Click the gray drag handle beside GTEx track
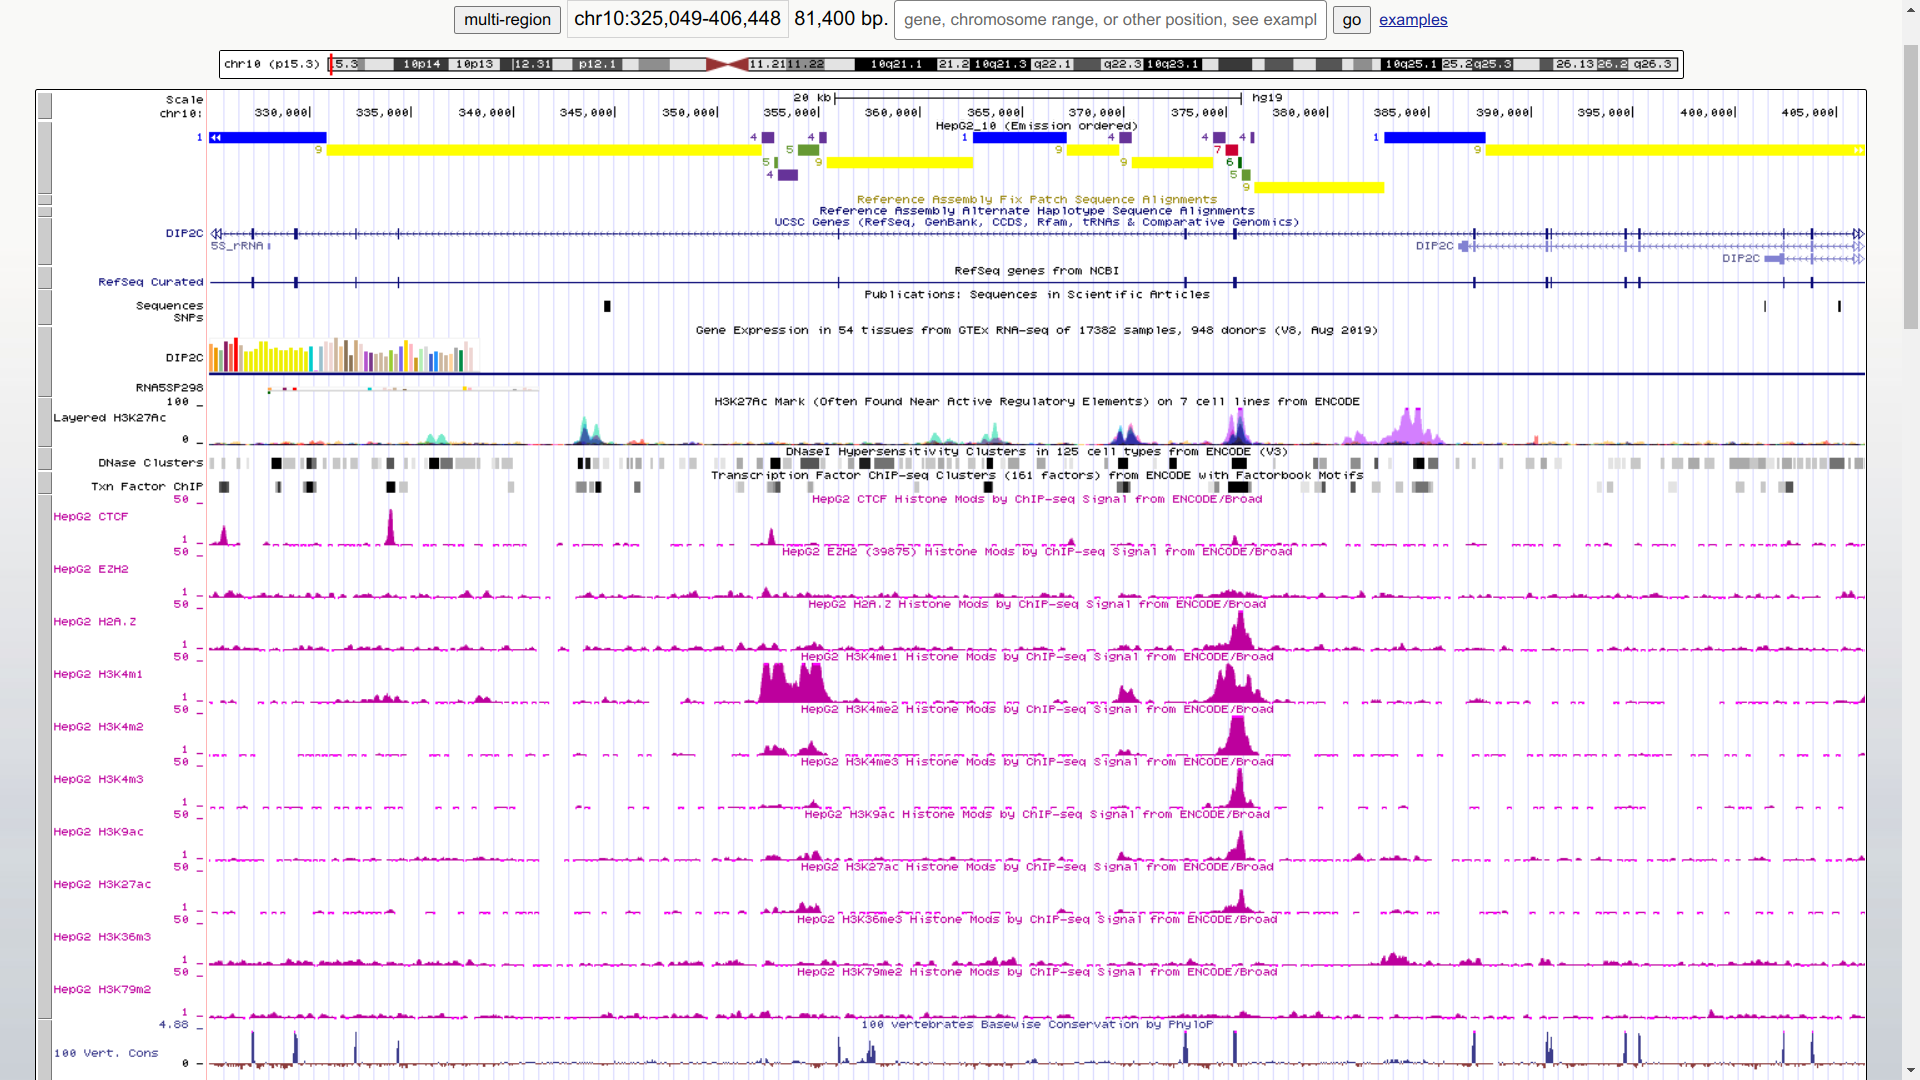 click(45, 361)
